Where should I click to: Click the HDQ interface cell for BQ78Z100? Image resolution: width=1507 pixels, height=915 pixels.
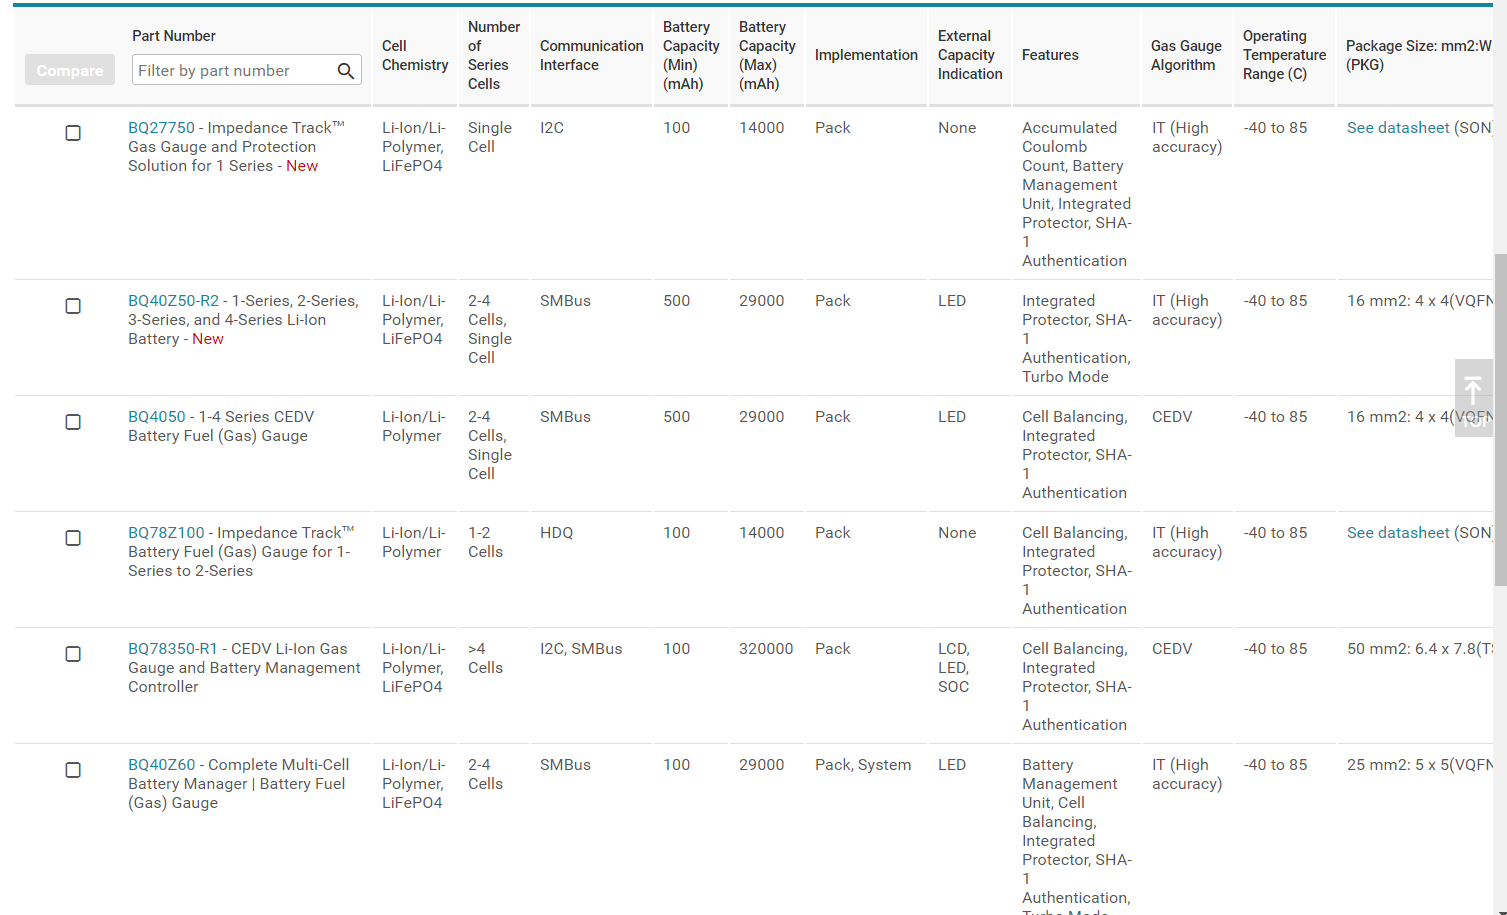(x=557, y=533)
